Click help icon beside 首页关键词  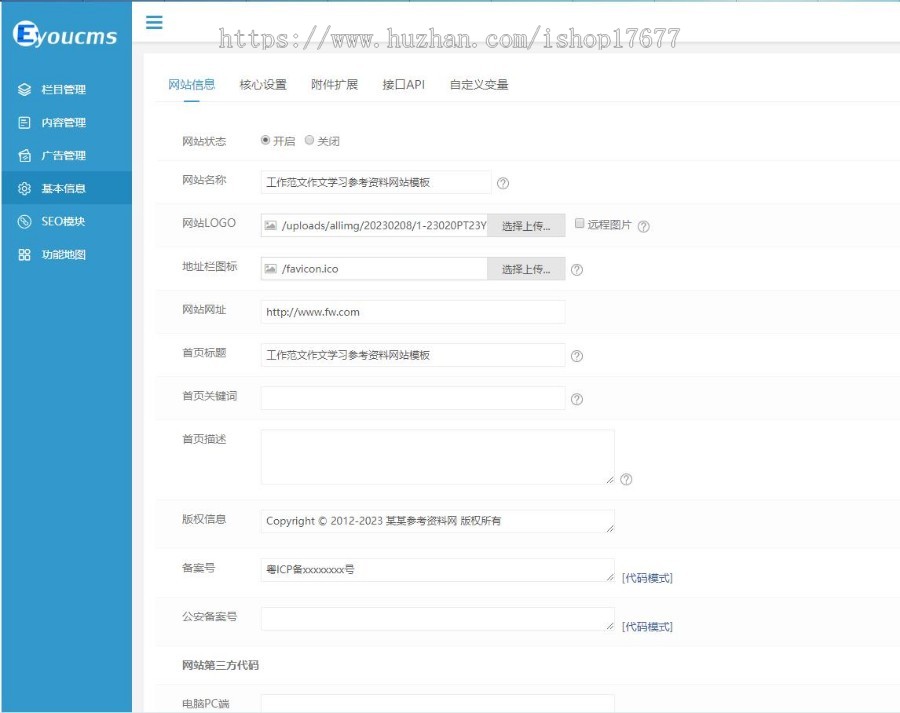(577, 399)
